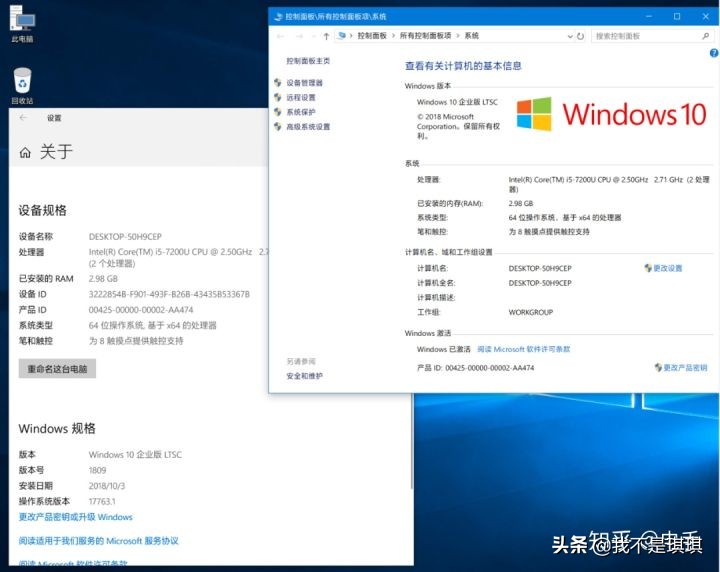Screen dimensions: 720x572
Task: Select 设备 ID value in Settings
Action: click(x=169, y=294)
